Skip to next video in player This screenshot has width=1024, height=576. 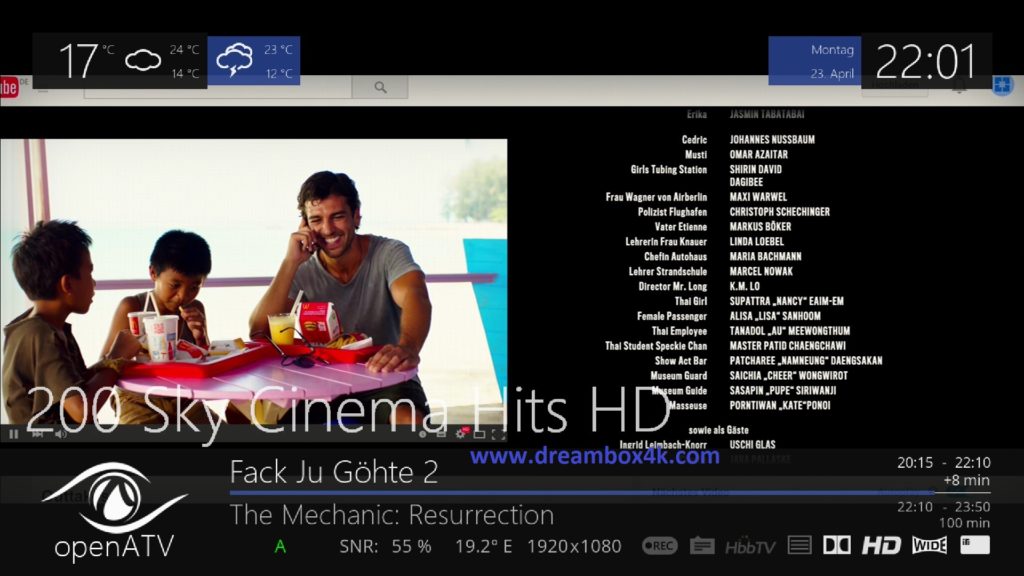pyautogui.click(x=37, y=434)
